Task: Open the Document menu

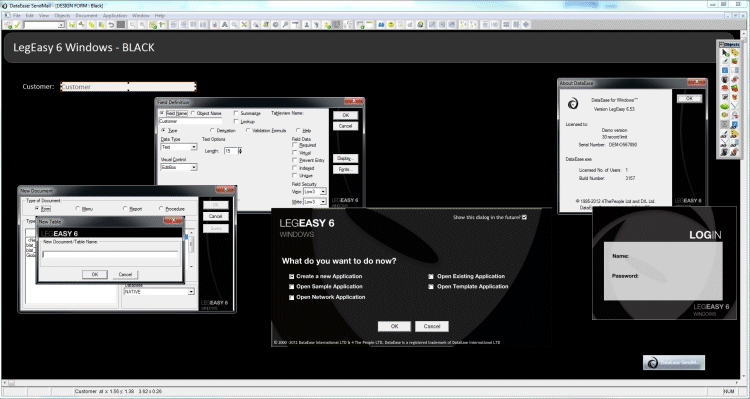Action: pos(87,15)
